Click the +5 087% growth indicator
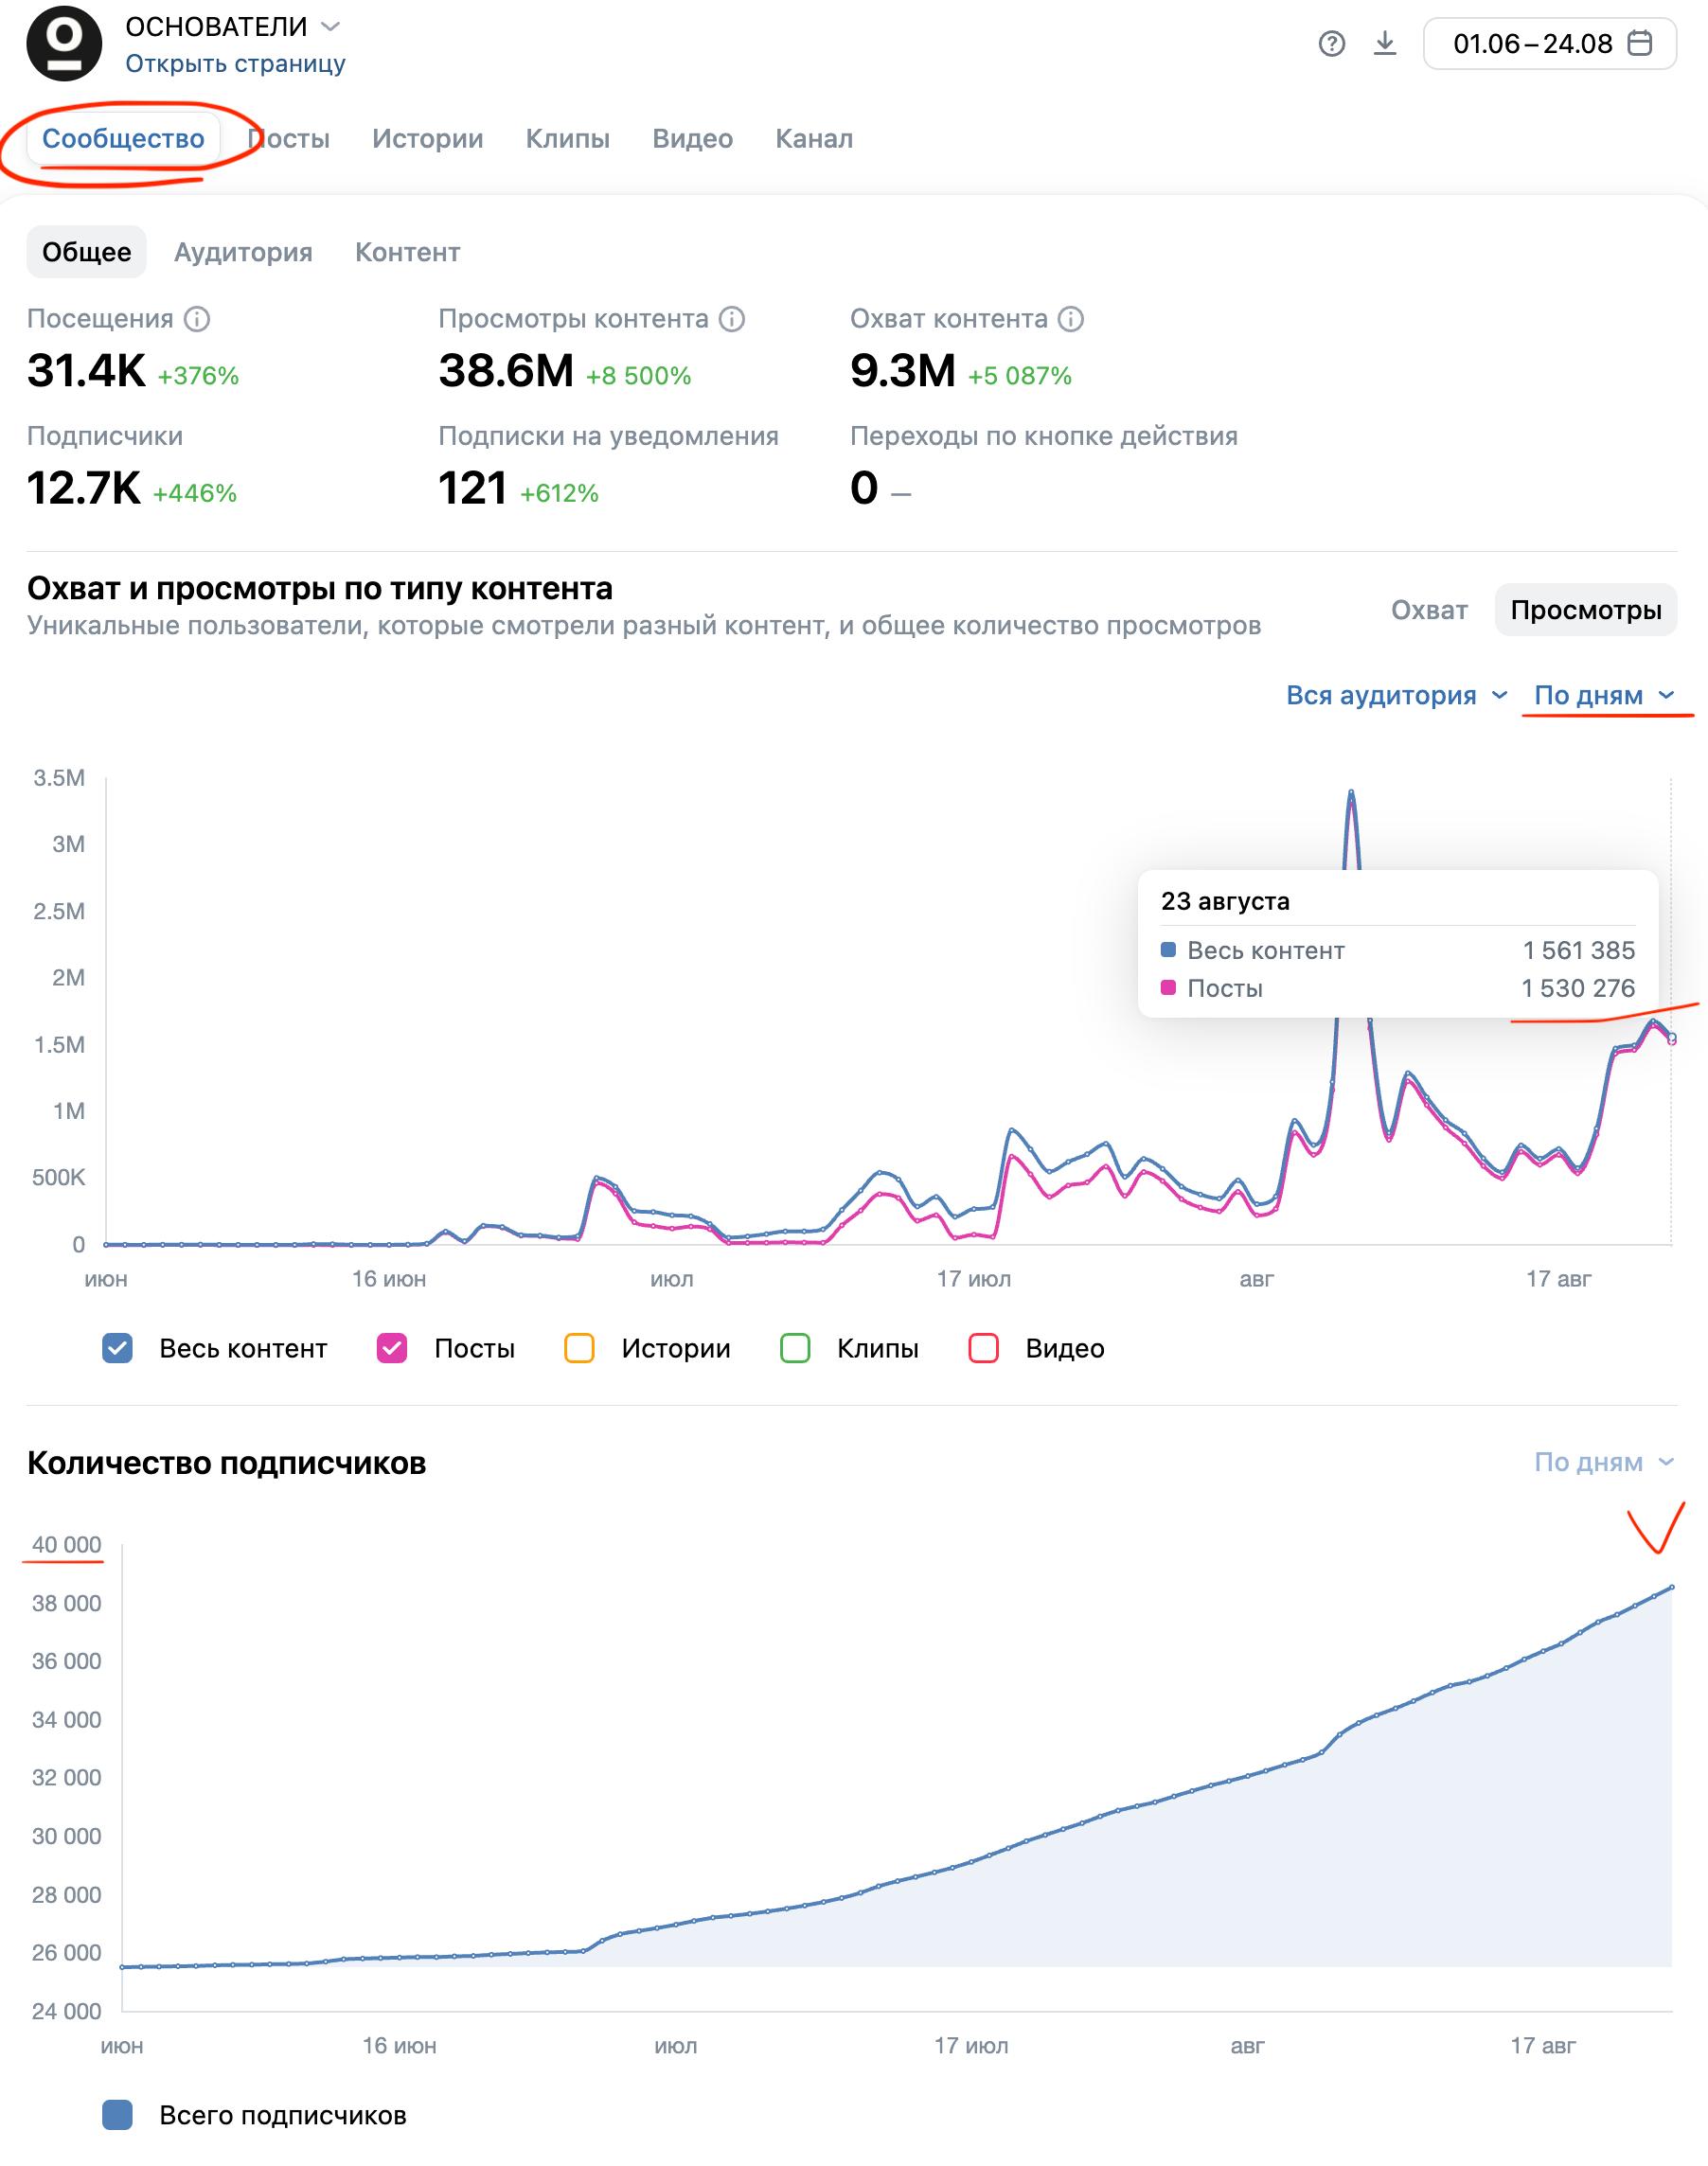Viewport: 1708px width, 2166px height. coord(1020,376)
